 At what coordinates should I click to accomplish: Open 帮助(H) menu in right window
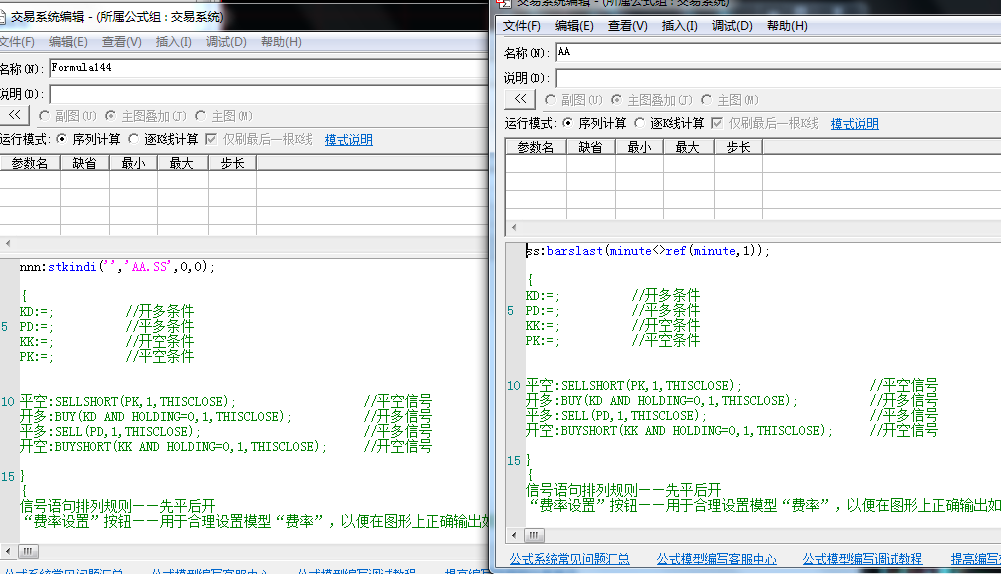click(x=787, y=26)
